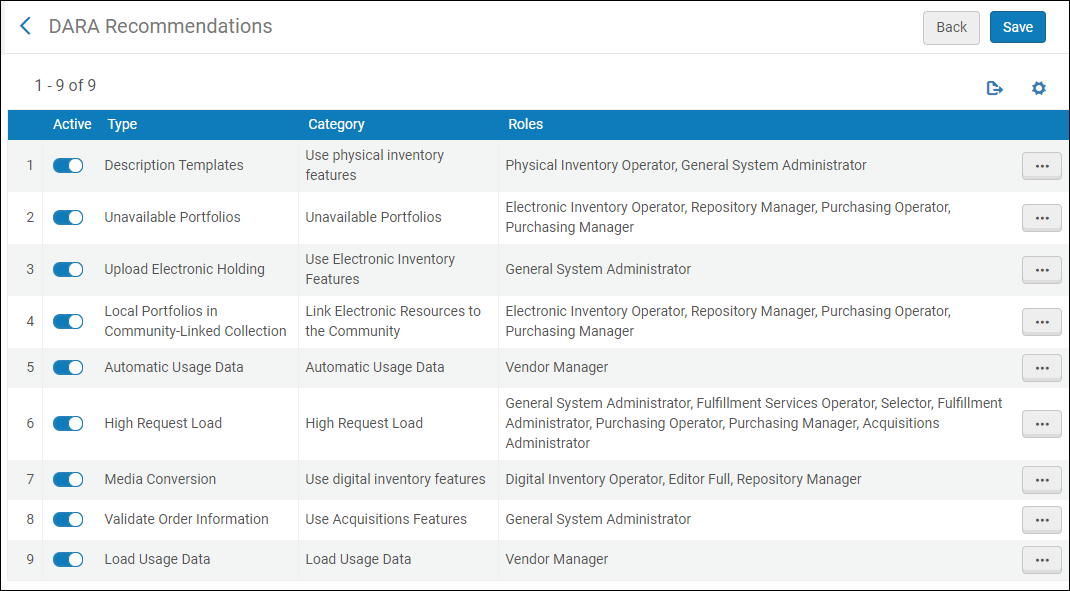Screen dimensions: 1070x591
Task: Click the Back button
Action: 951,27
